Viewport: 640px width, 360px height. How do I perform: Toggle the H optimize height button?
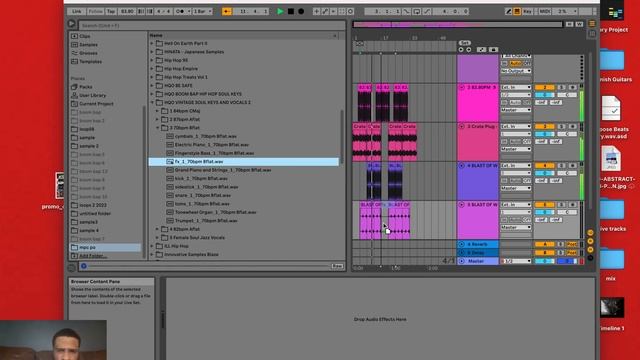click(569, 24)
